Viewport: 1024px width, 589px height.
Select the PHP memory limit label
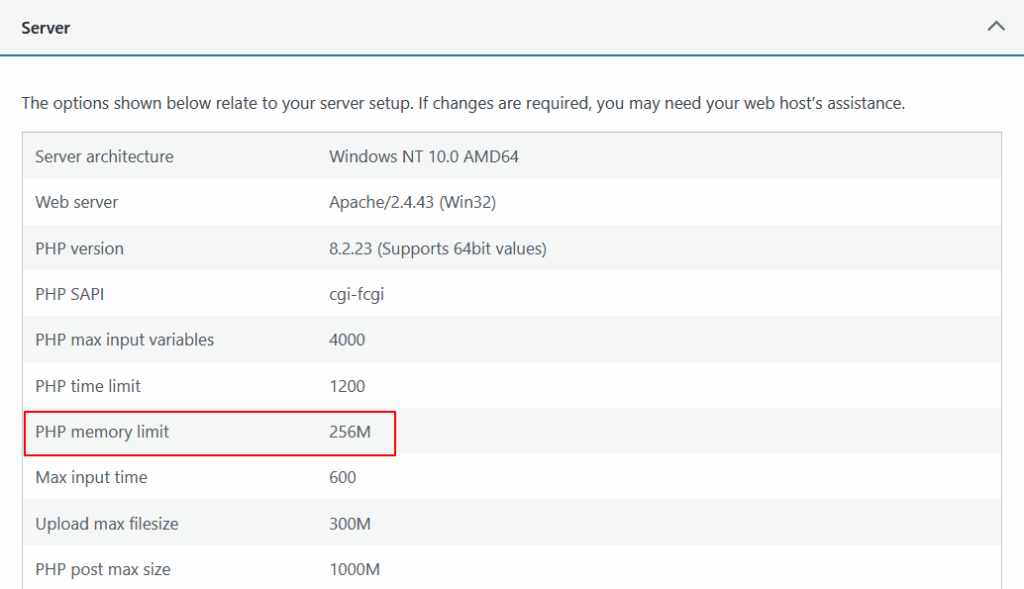tap(102, 432)
